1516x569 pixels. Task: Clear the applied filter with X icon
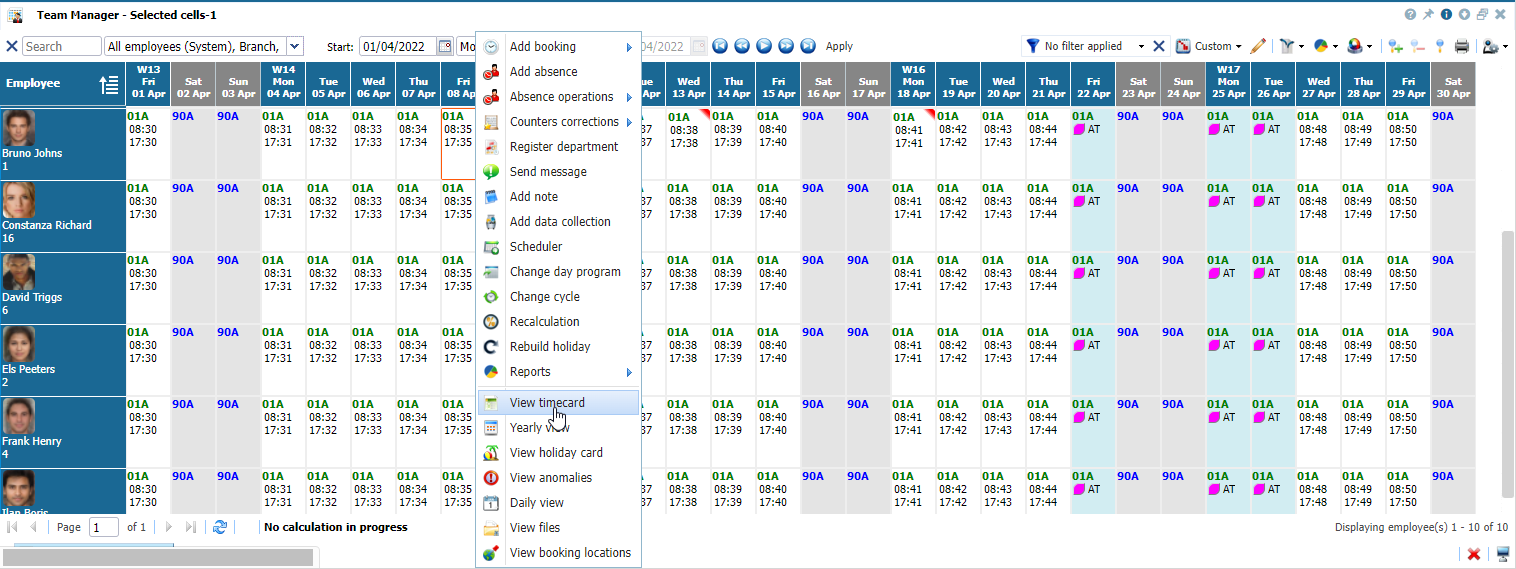tap(1159, 46)
